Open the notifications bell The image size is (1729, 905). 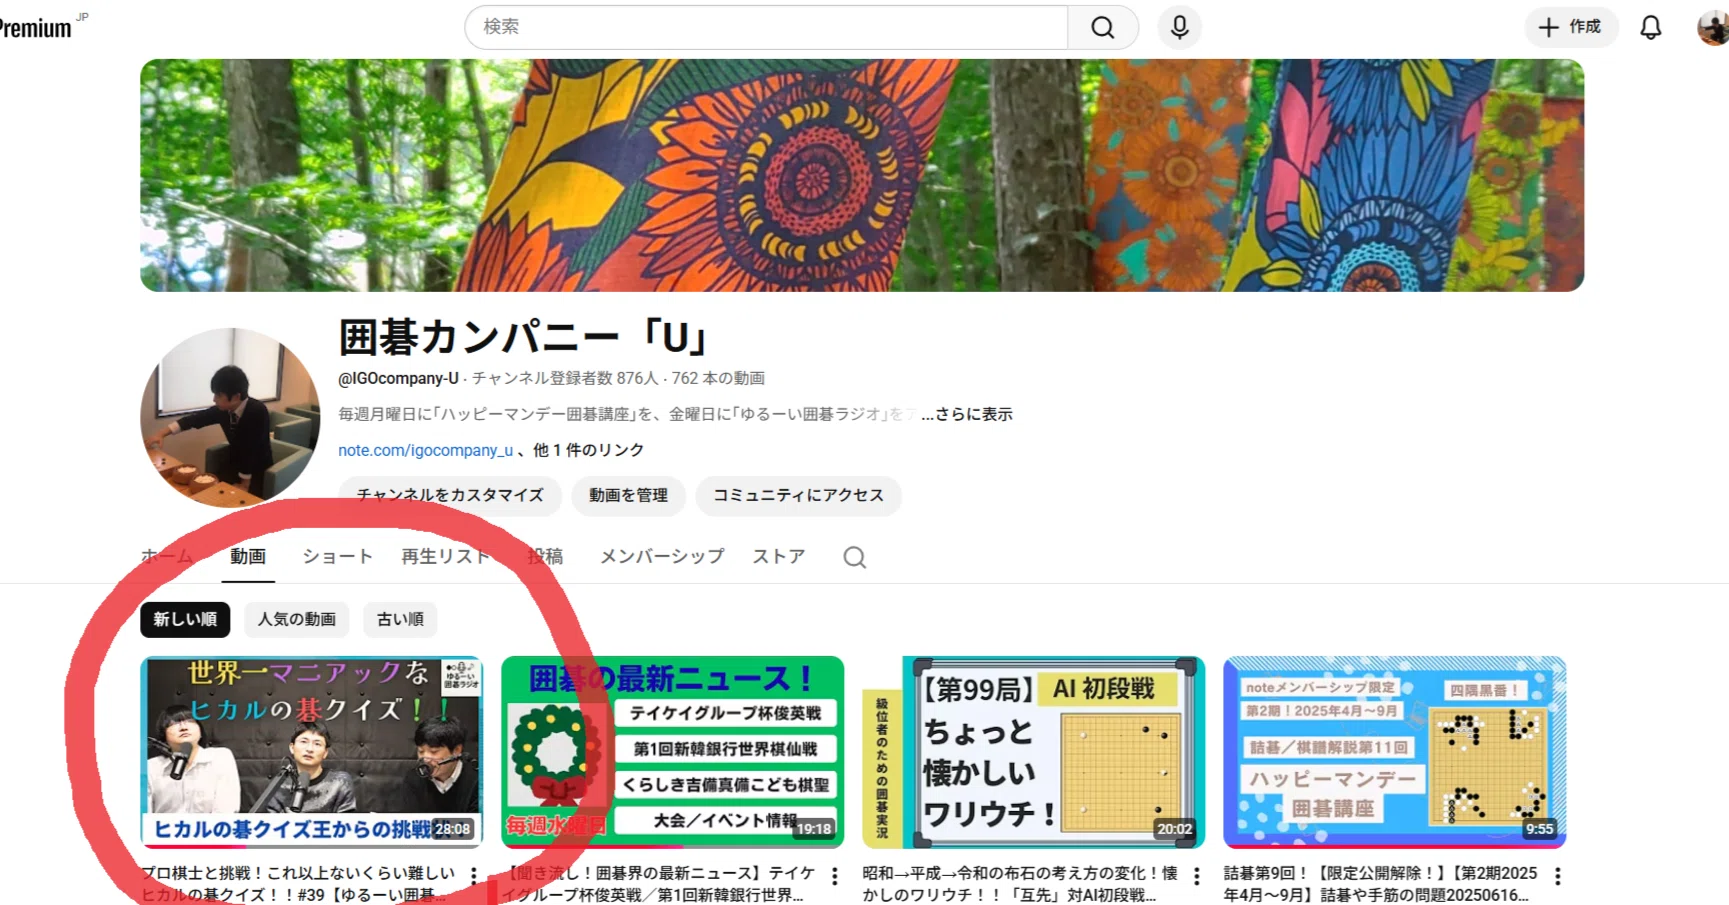pos(1651,27)
